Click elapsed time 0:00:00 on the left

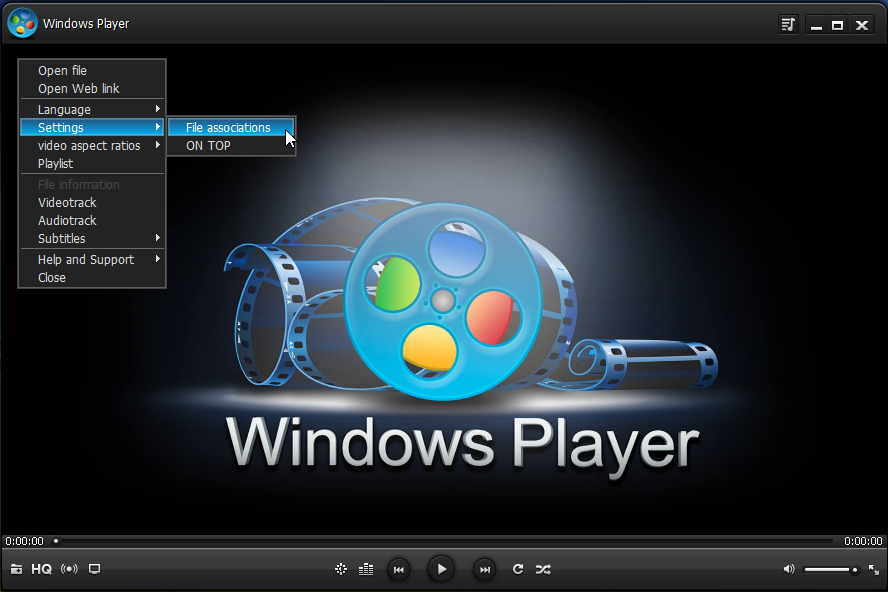(x=24, y=541)
